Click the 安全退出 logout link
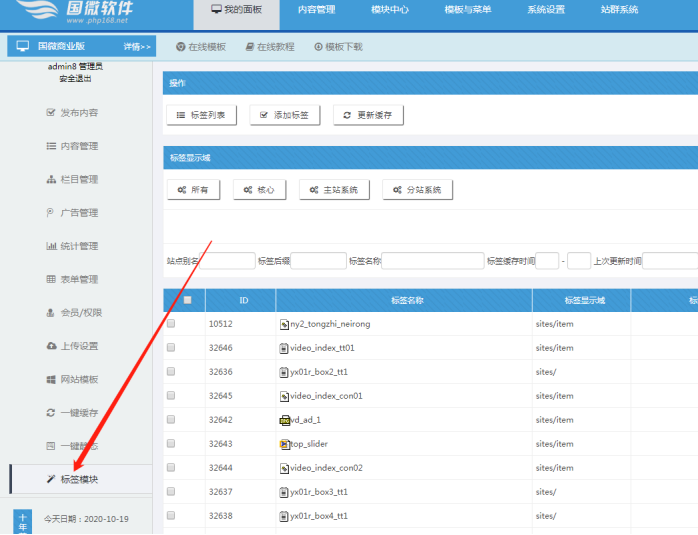 (x=76, y=78)
